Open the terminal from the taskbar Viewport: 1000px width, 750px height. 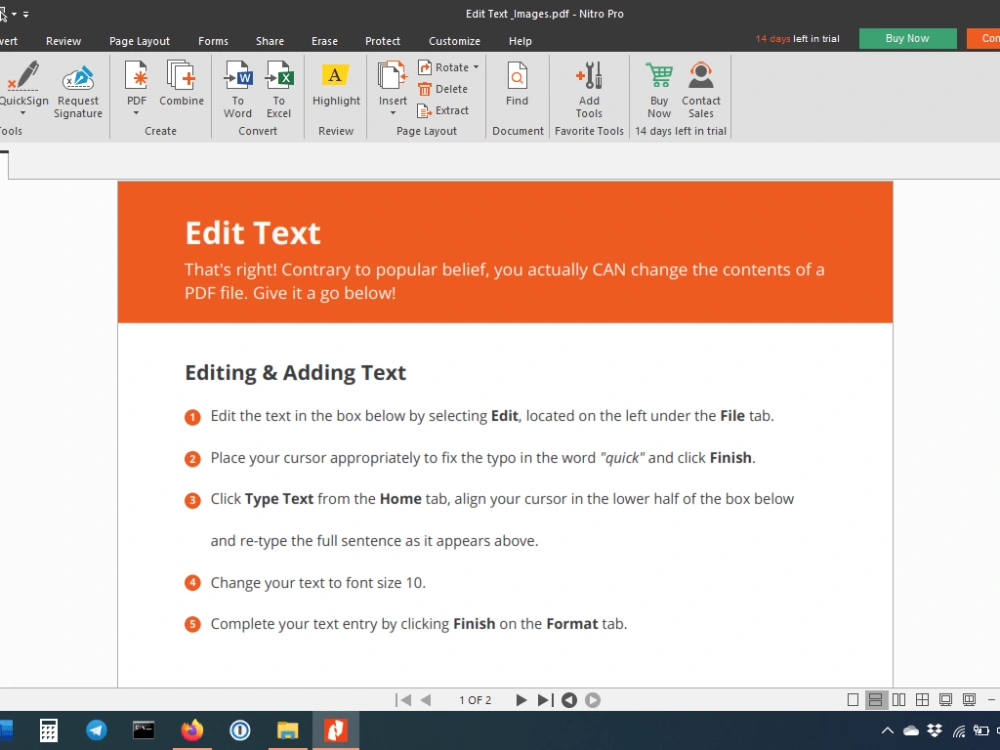[x=143, y=730]
